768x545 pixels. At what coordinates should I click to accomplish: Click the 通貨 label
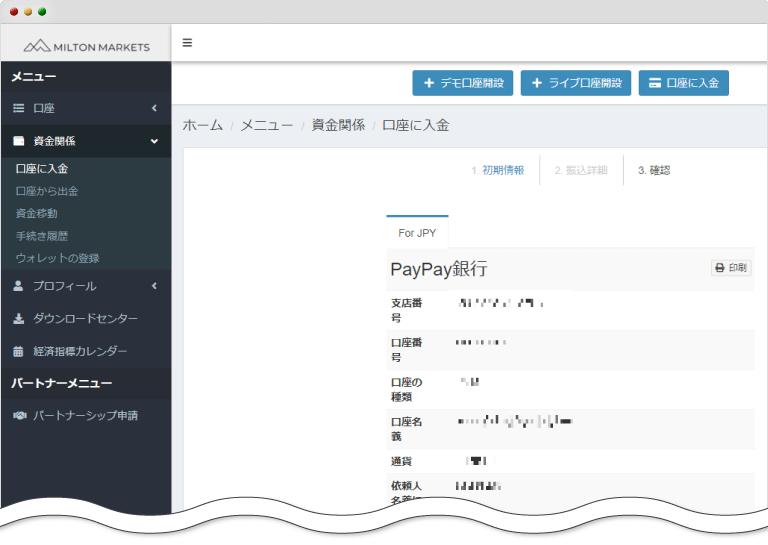click(401, 461)
